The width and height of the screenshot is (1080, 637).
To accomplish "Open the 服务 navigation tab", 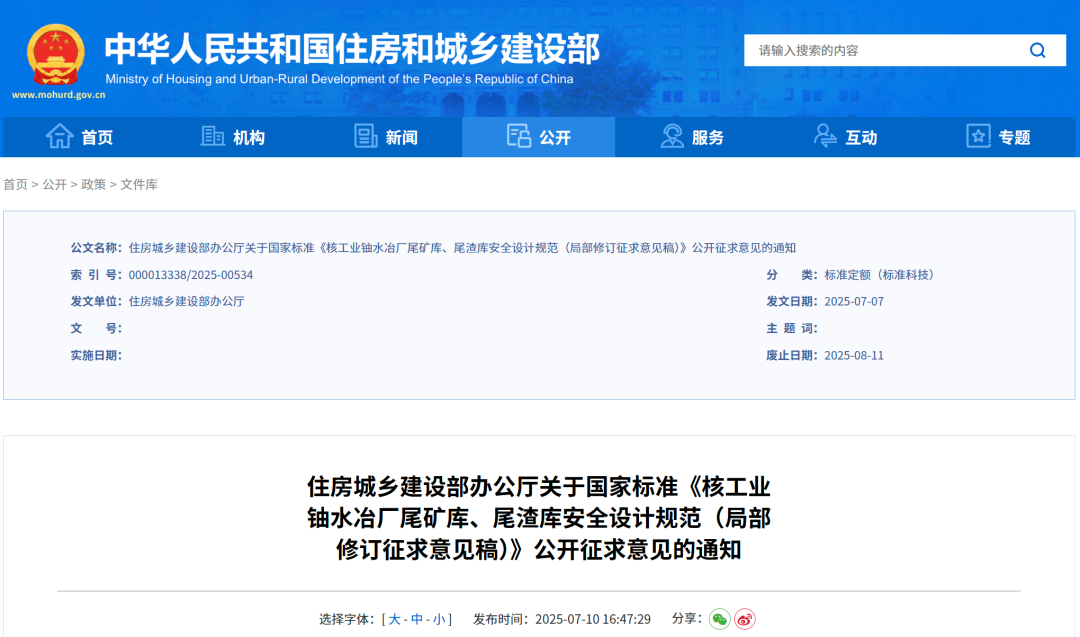I will coord(692,137).
